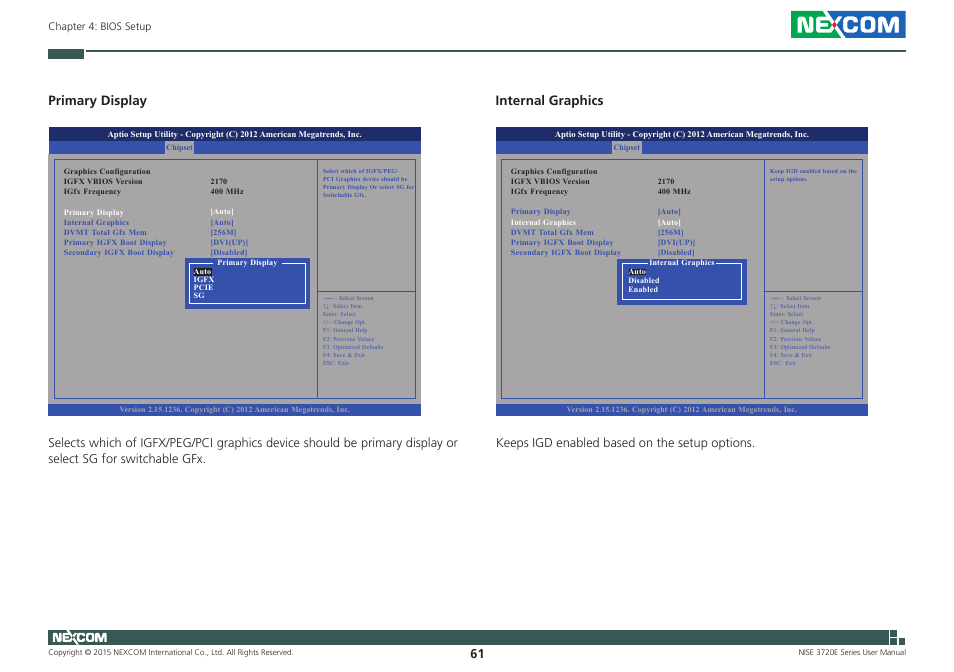Choose IGFX in the Primary Display popup
Viewport: 954px width, 672px height.
204,279
